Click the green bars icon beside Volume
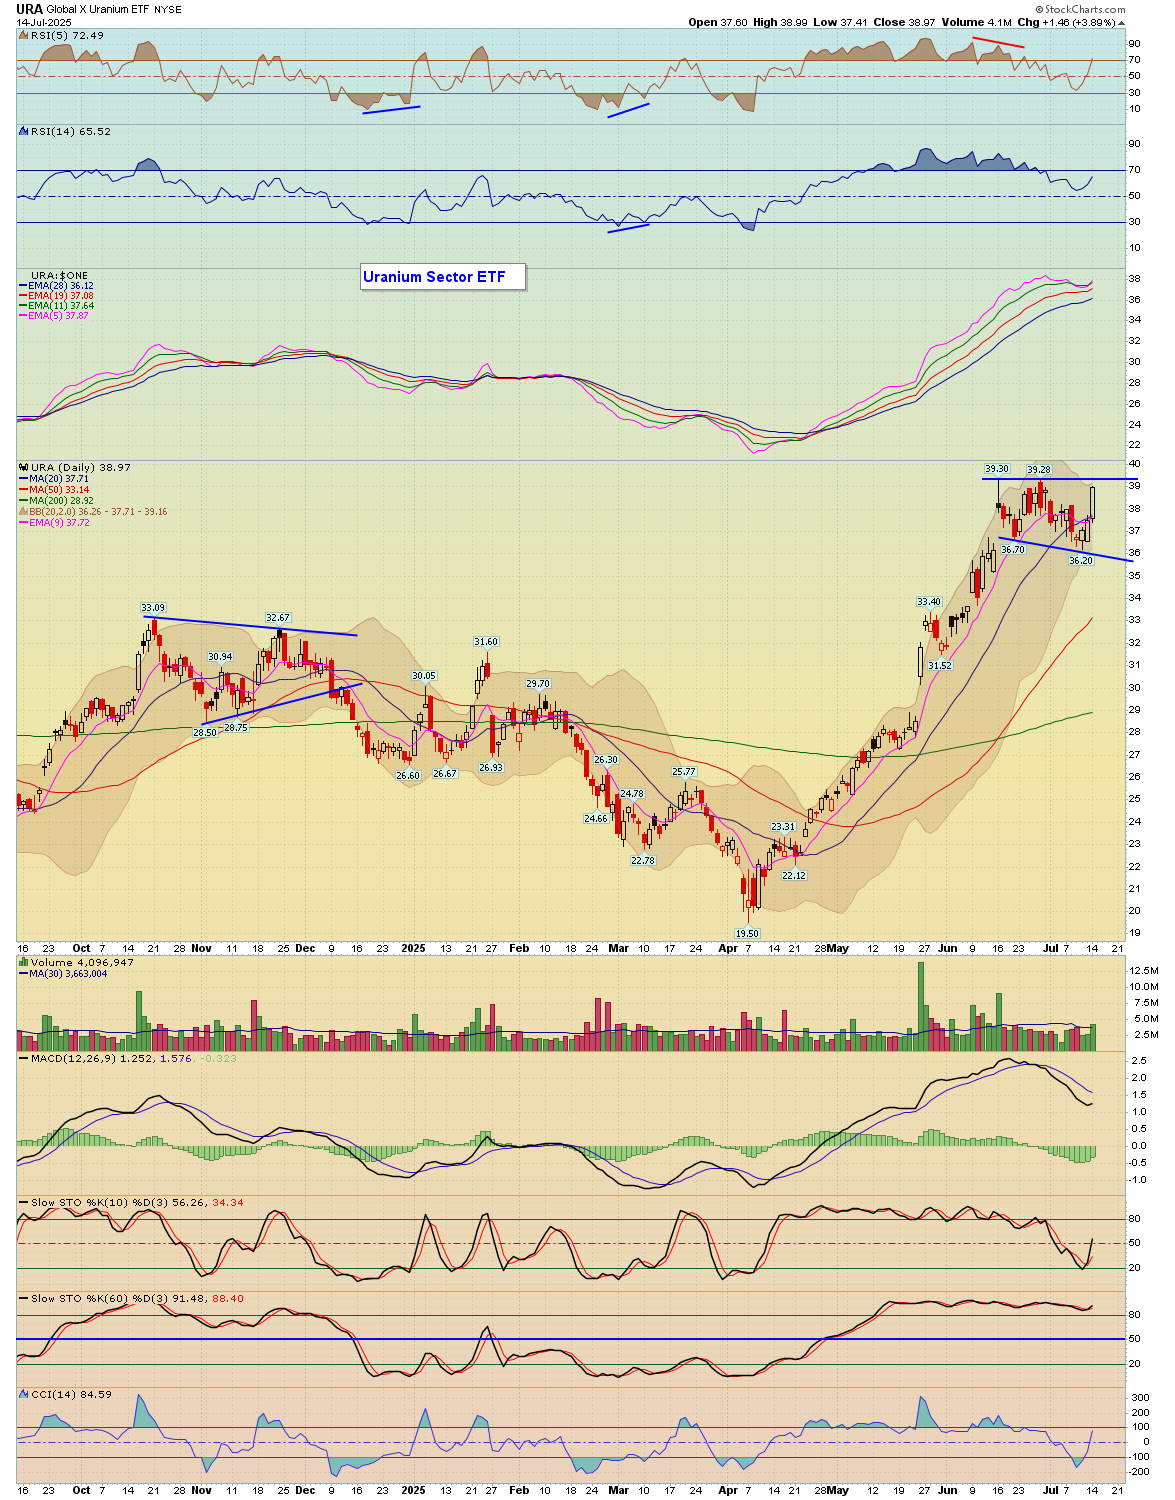The height and width of the screenshot is (1500, 1175). (x=24, y=962)
